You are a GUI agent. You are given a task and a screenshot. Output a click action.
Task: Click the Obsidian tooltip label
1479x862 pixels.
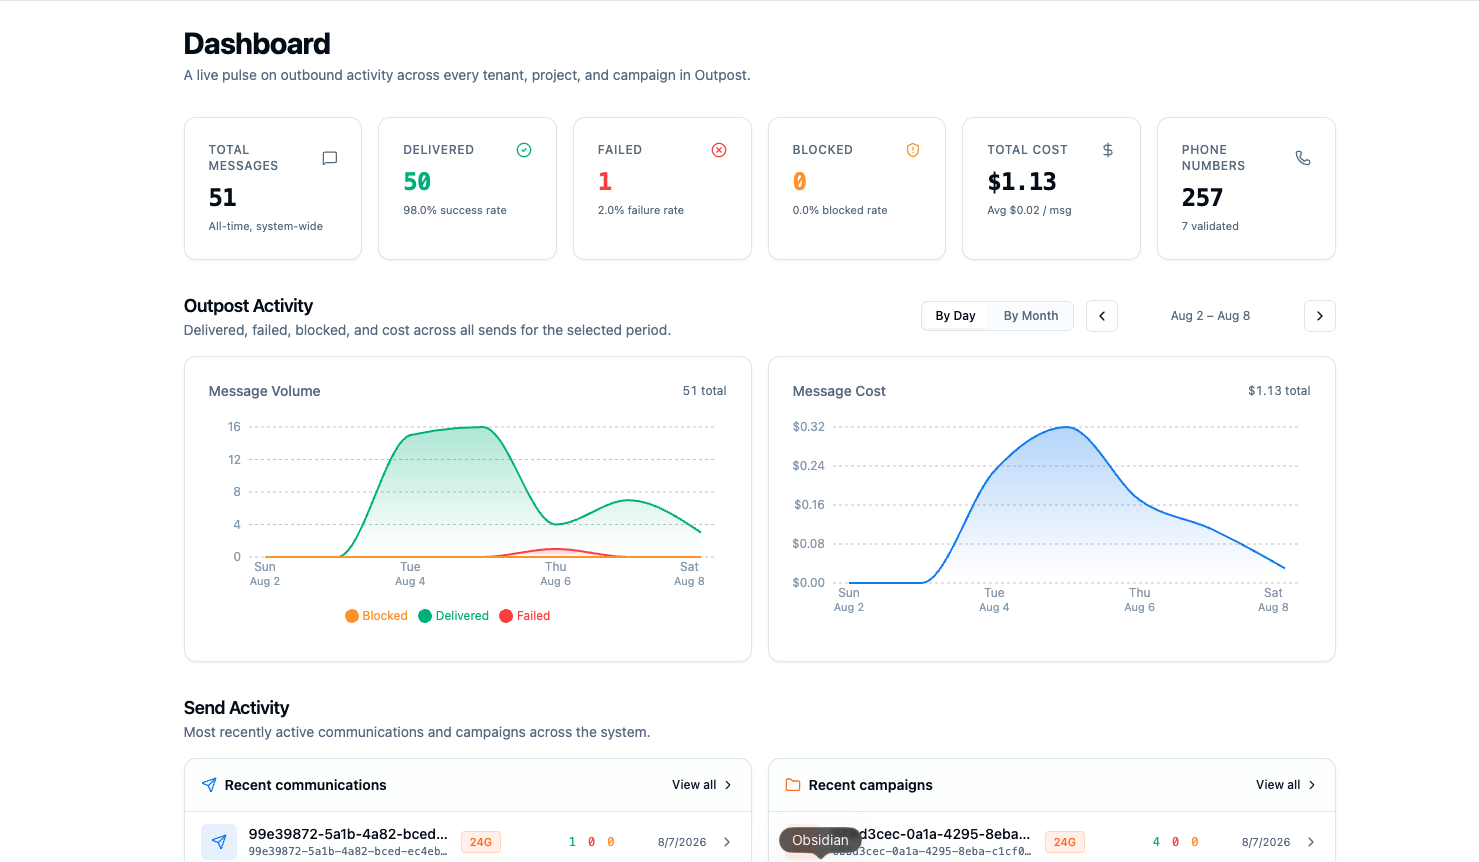pyautogui.click(x=820, y=840)
